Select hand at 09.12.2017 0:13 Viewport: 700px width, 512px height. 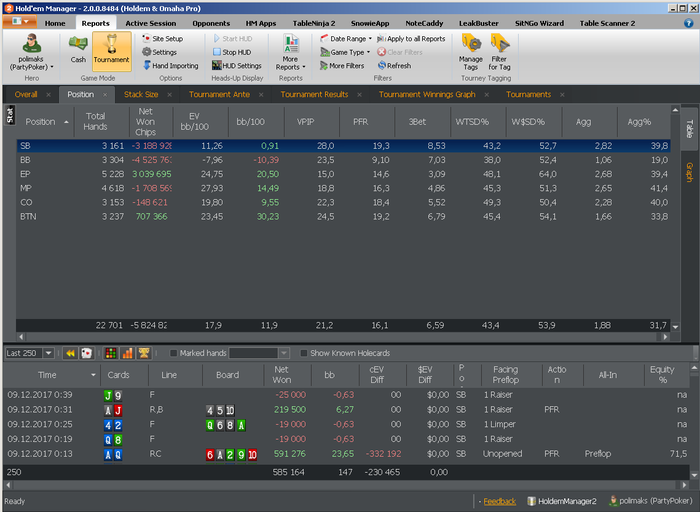click(346, 454)
